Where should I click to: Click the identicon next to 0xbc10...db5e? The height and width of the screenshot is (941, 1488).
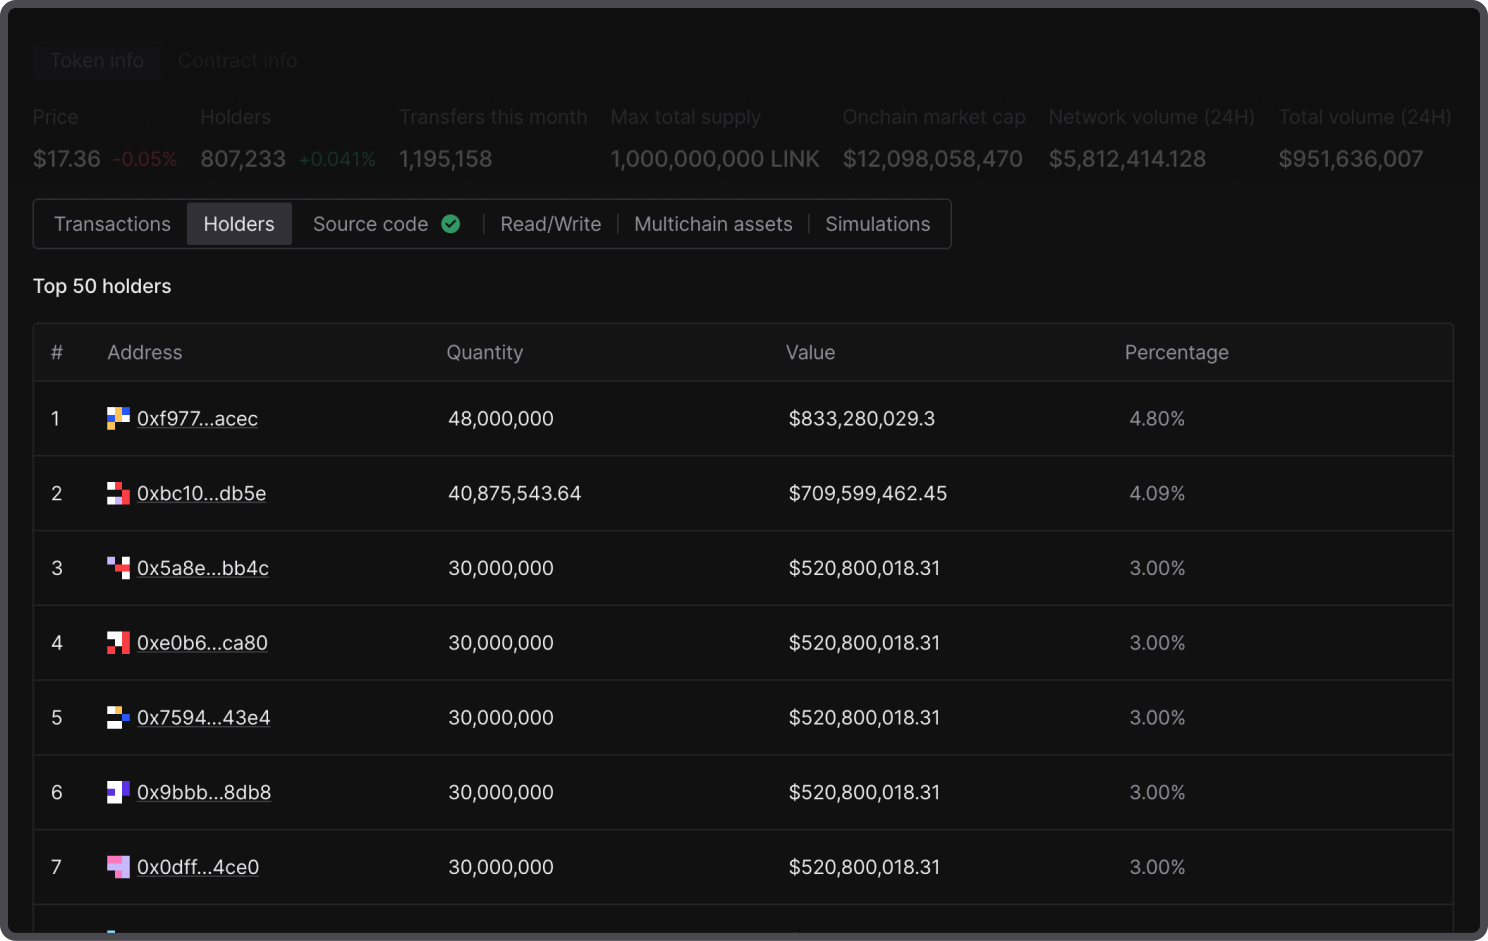pos(118,493)
